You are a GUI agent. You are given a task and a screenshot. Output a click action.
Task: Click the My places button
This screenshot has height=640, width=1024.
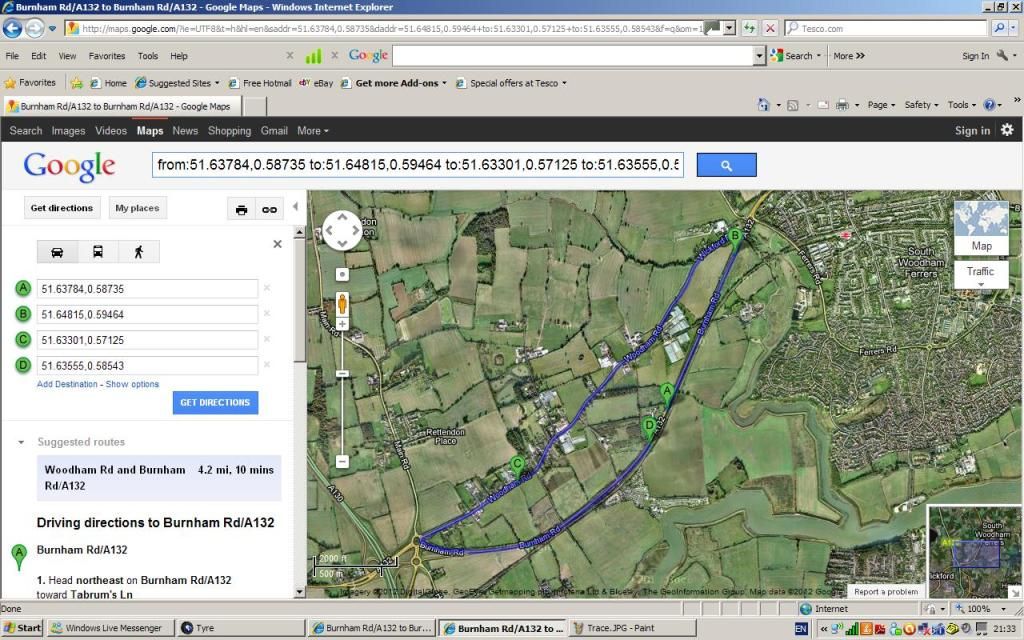pos(137,208)
